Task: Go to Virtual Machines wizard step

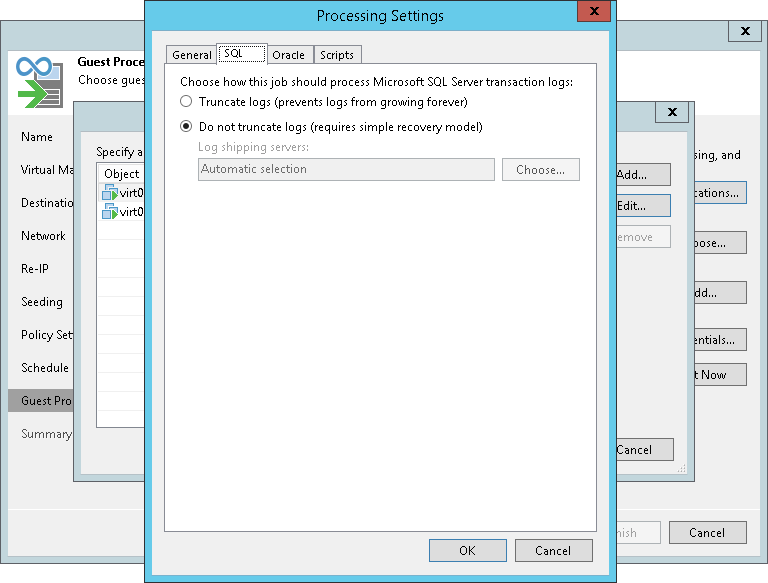Action: (x=47, y=170)
